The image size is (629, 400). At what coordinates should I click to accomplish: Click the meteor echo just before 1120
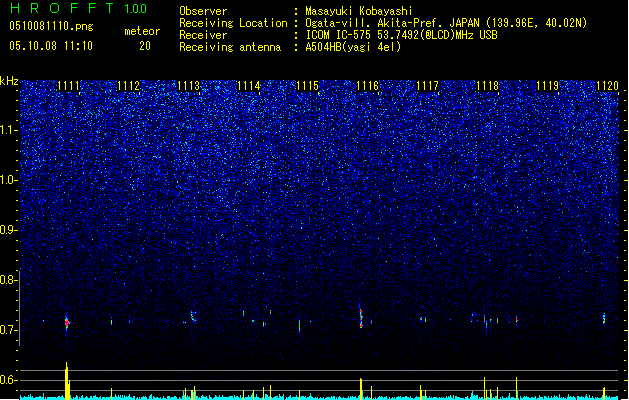pos(604,319)
